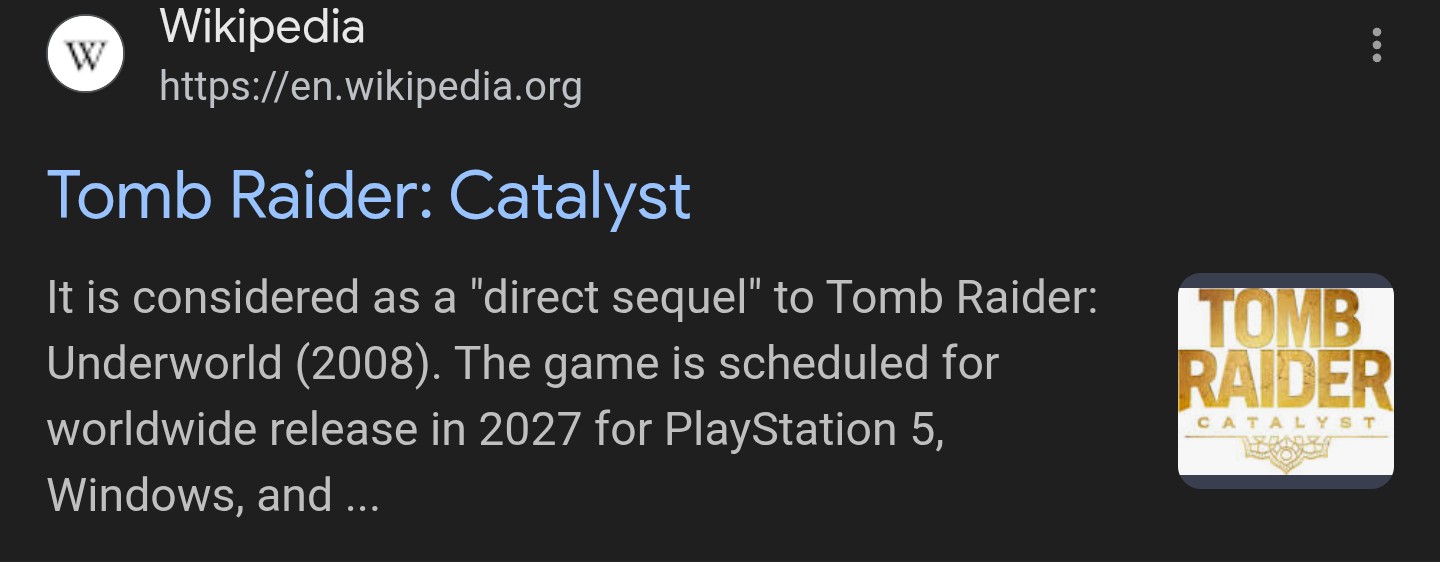The height and width of the screenshot is (562, 1440).
Task: Click the "direct sequel" phrase in the snippet
Action: coord(615,298)
